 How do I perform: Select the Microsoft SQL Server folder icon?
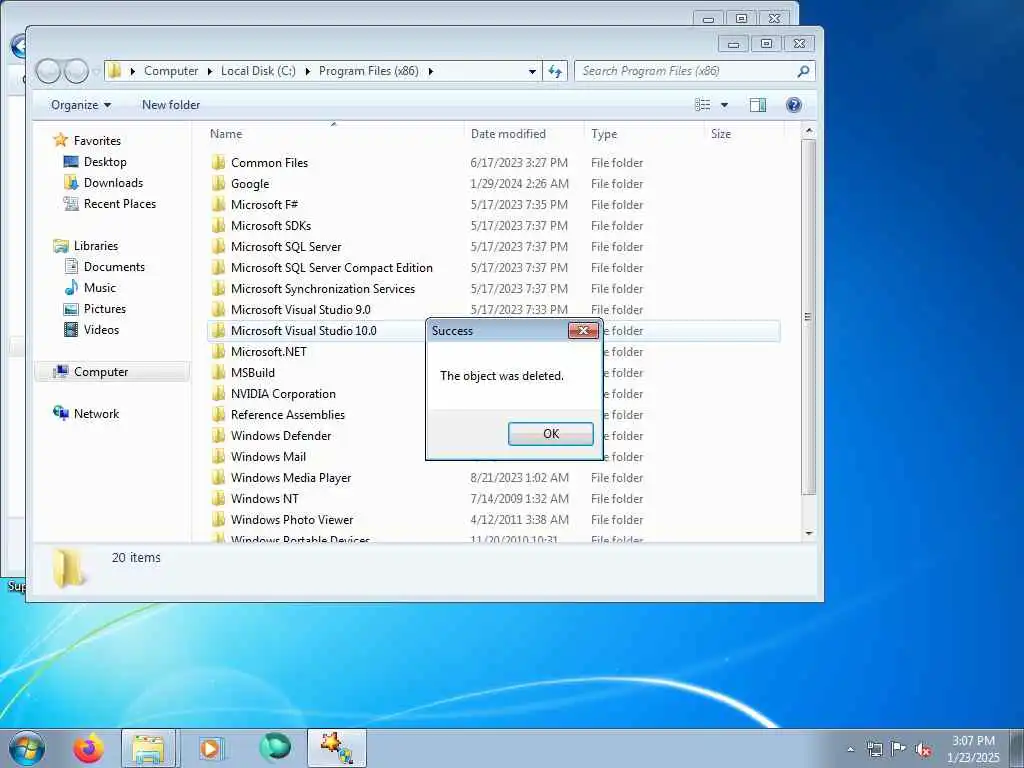tap(219, 247)
